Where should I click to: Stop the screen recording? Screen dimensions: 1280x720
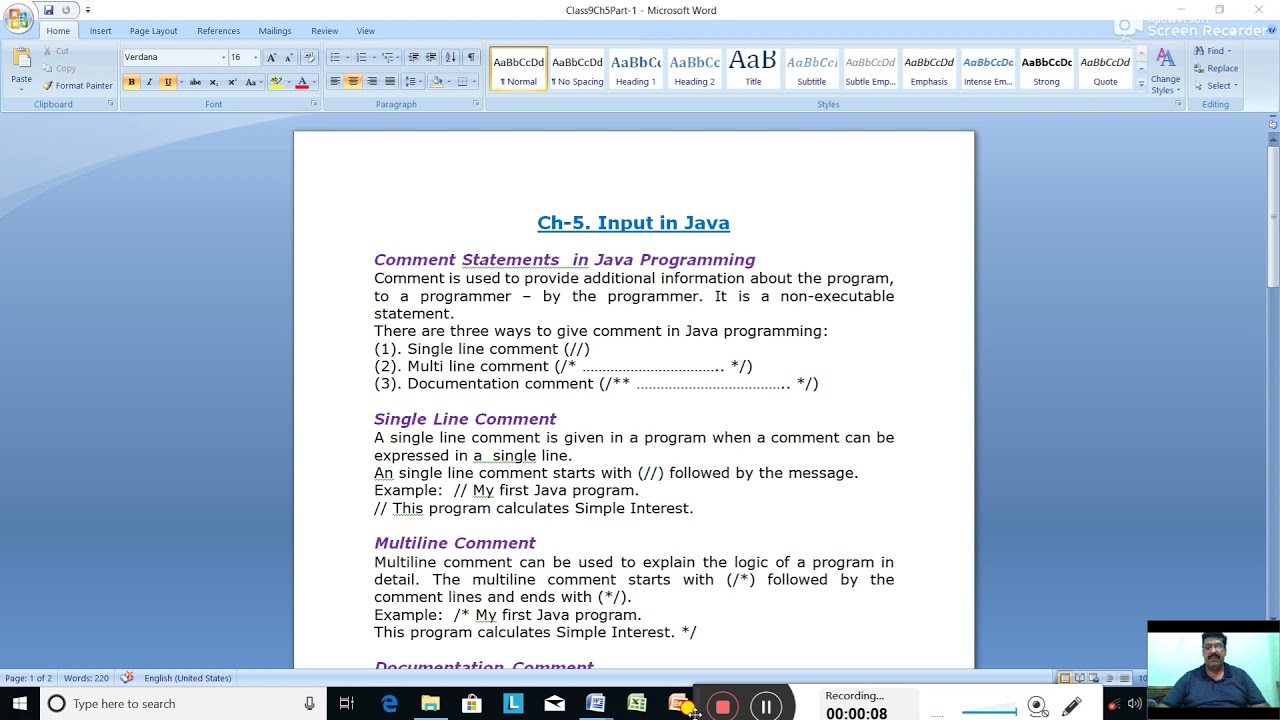click(723, 706)
